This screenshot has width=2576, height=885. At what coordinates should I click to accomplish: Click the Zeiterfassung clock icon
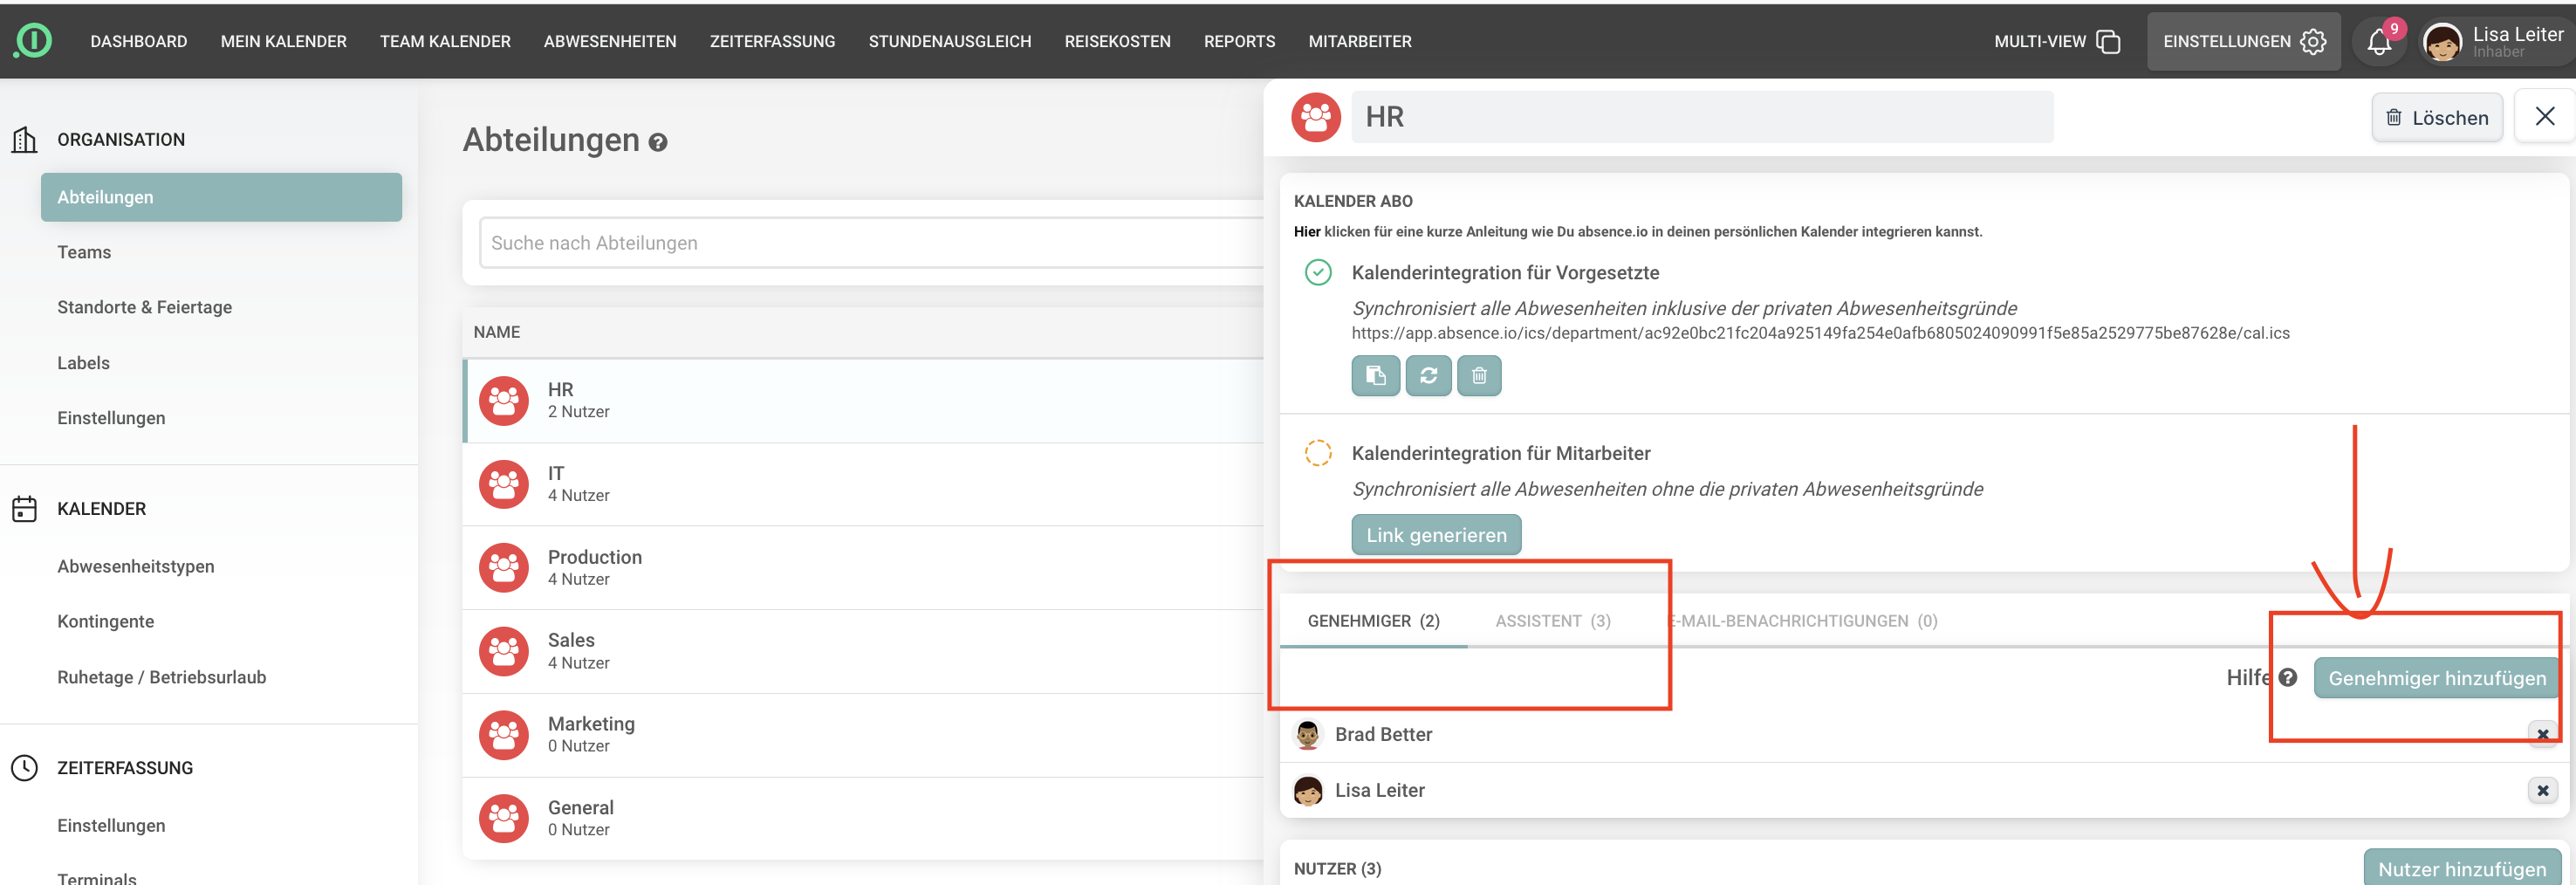point(24,767)
